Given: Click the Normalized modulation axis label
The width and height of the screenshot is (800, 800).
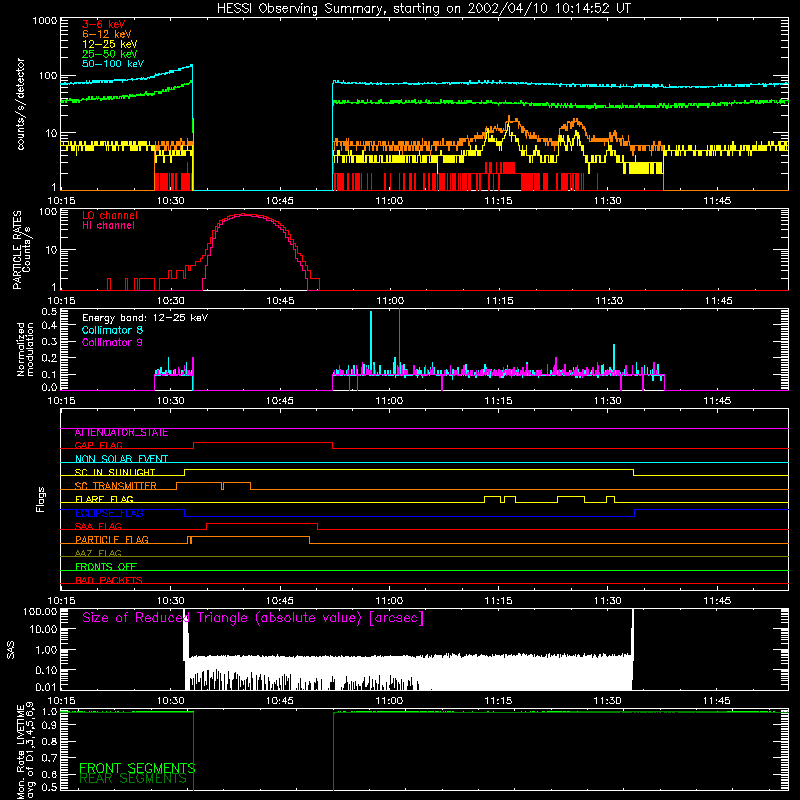Looking at the screenshot, I should pos(25,349).
